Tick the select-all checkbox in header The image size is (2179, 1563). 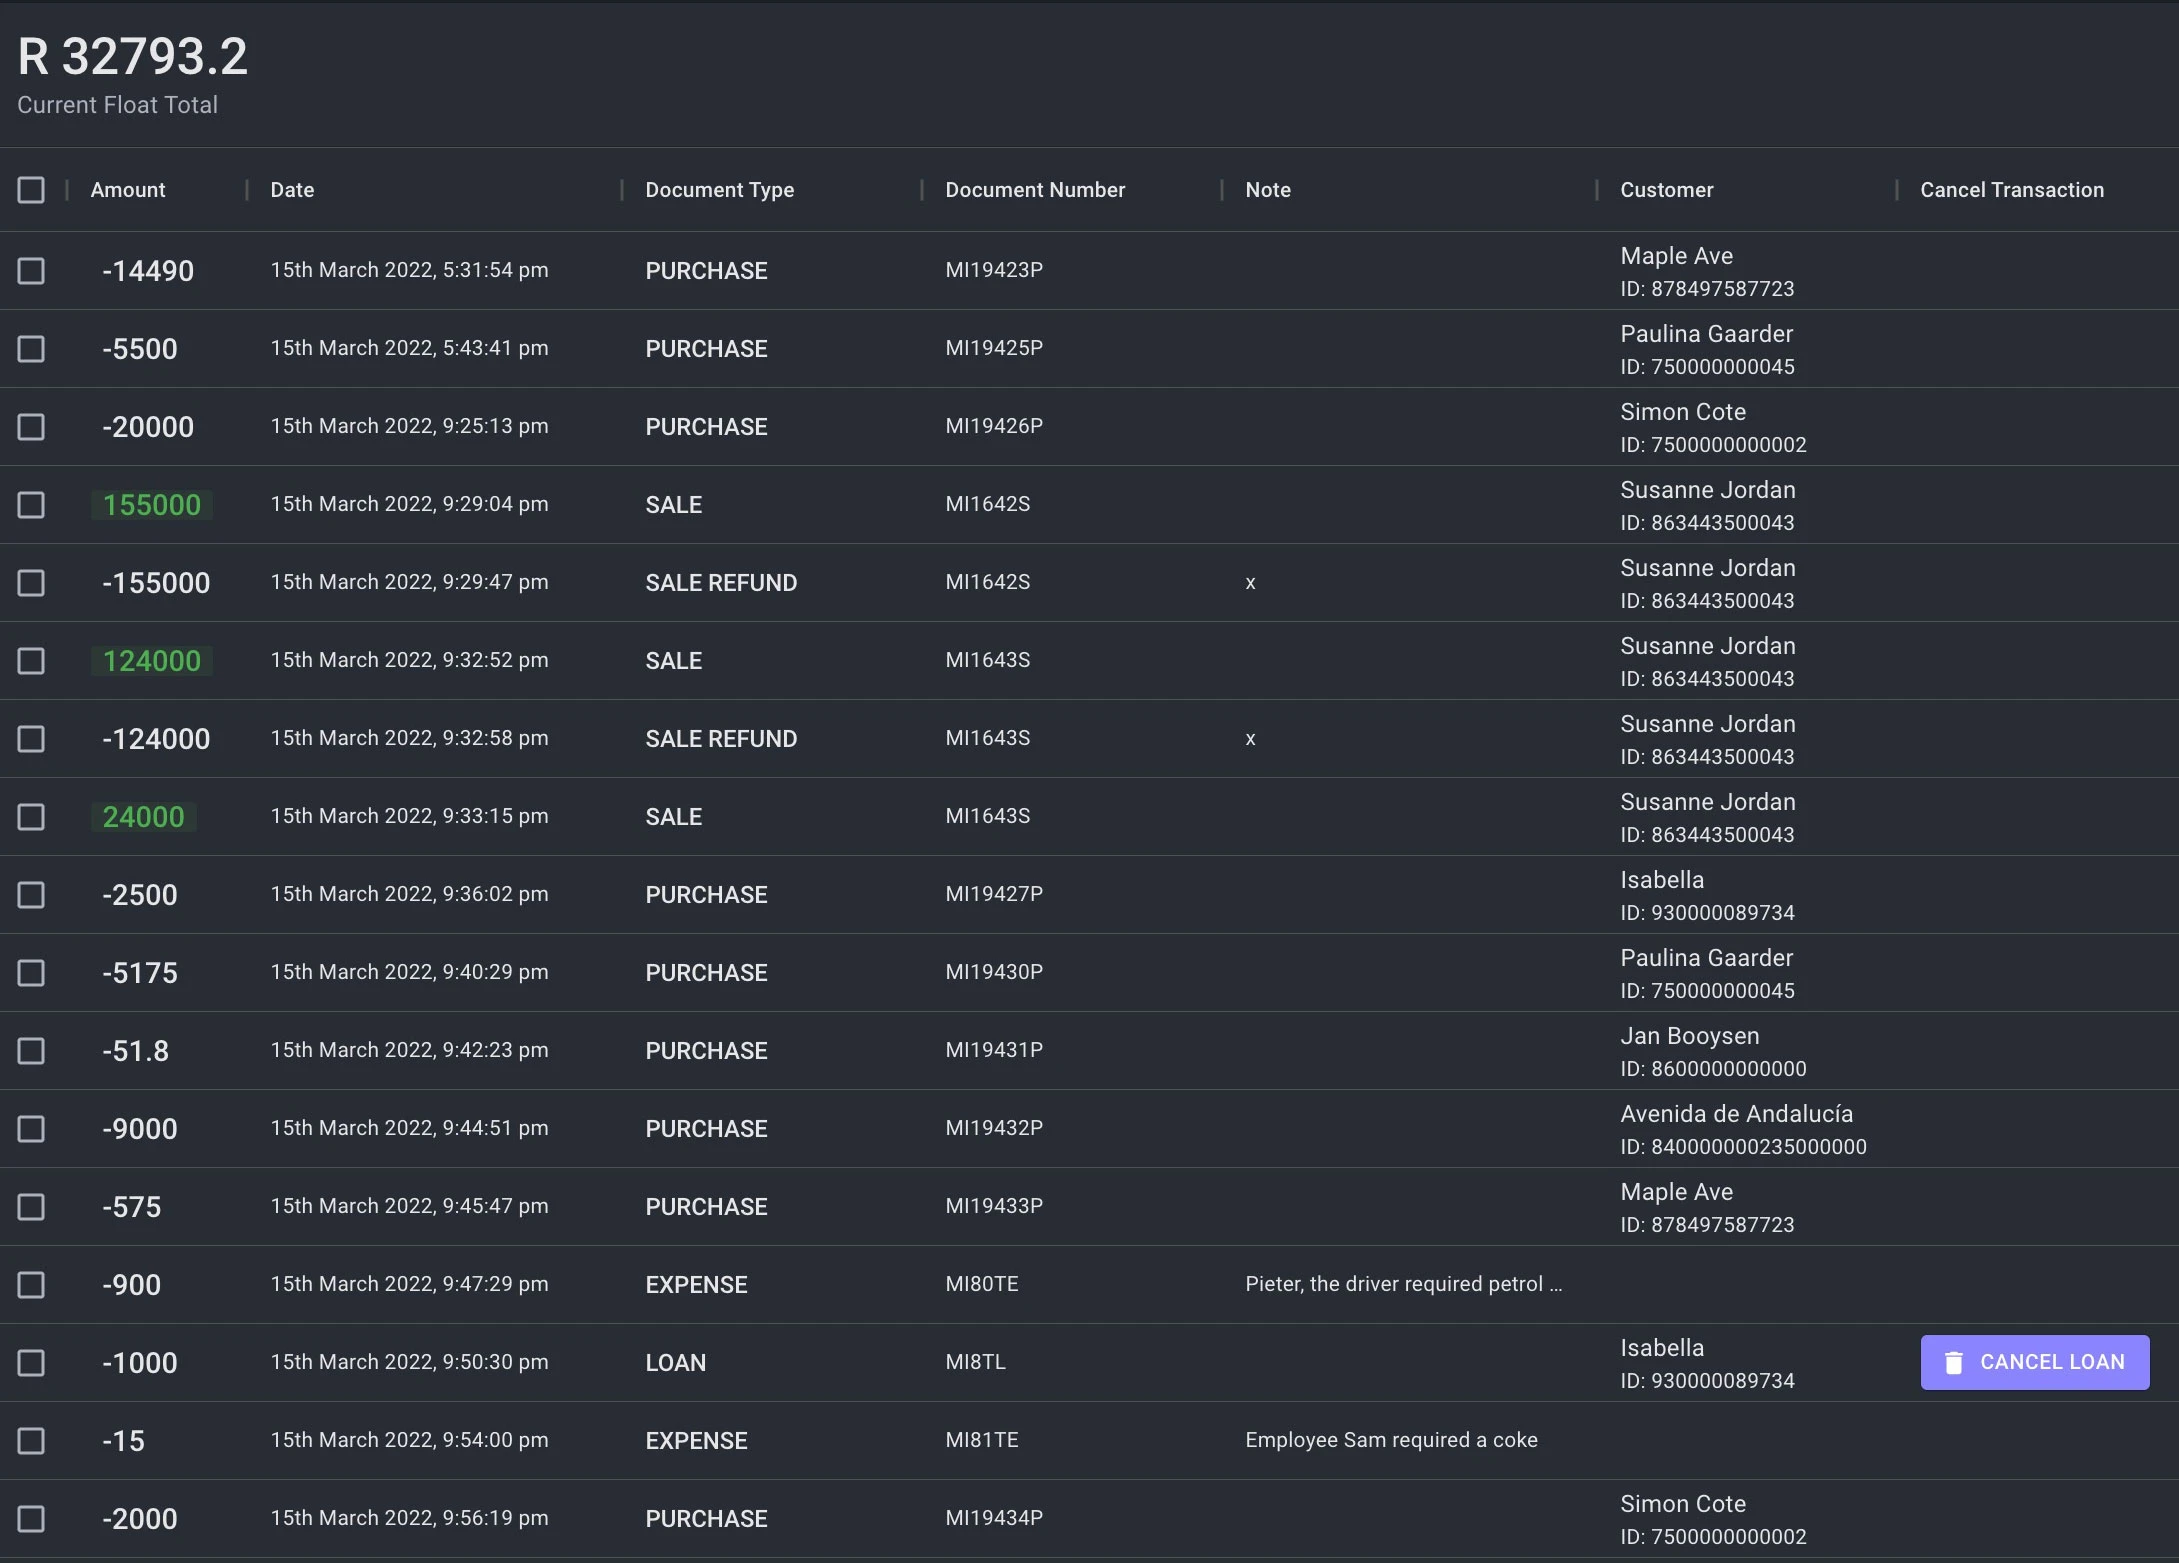31,190
